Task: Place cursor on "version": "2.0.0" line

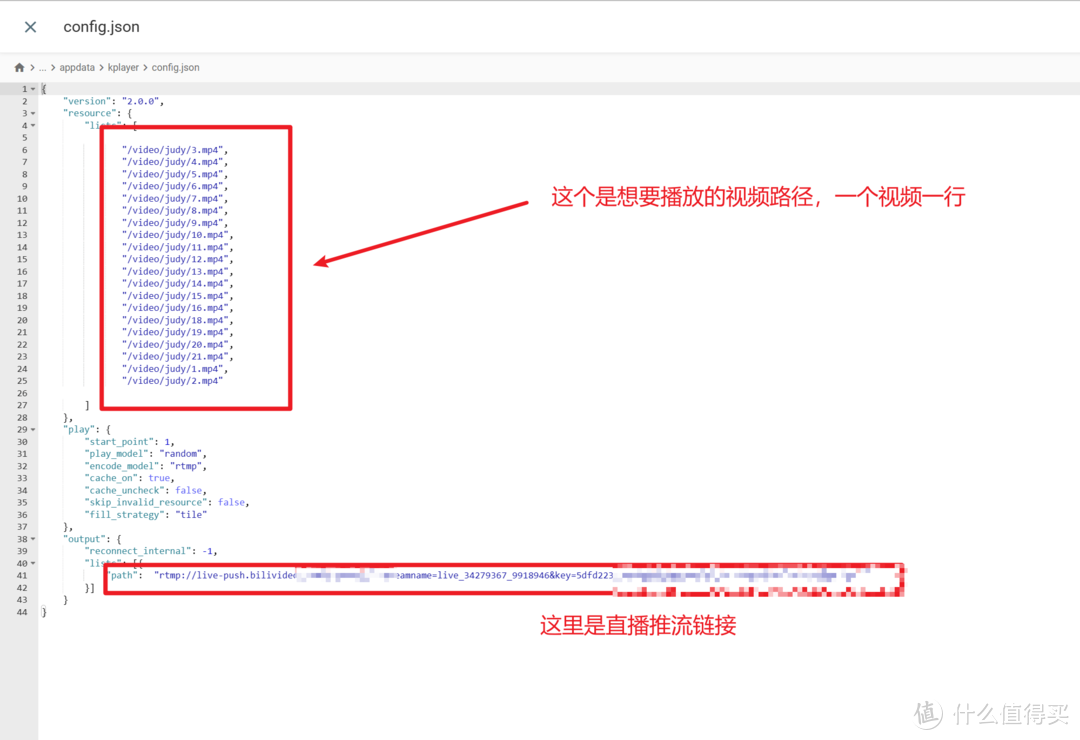Action: [114, 101]
